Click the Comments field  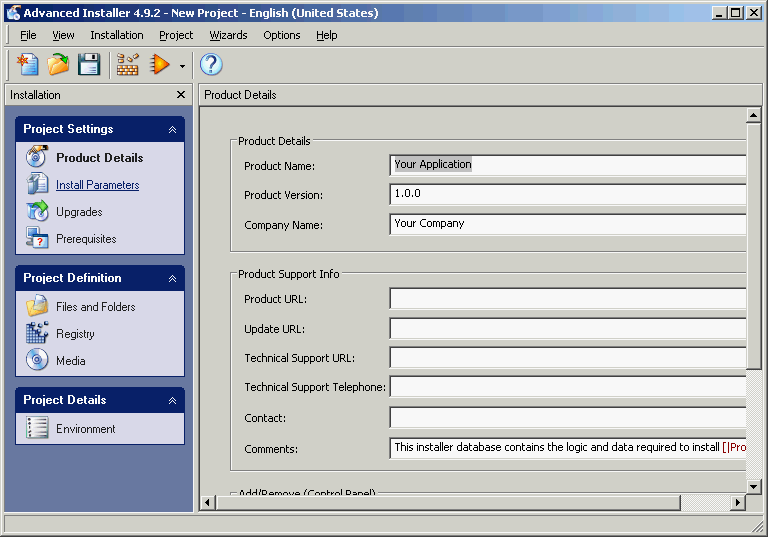point(568,448)
